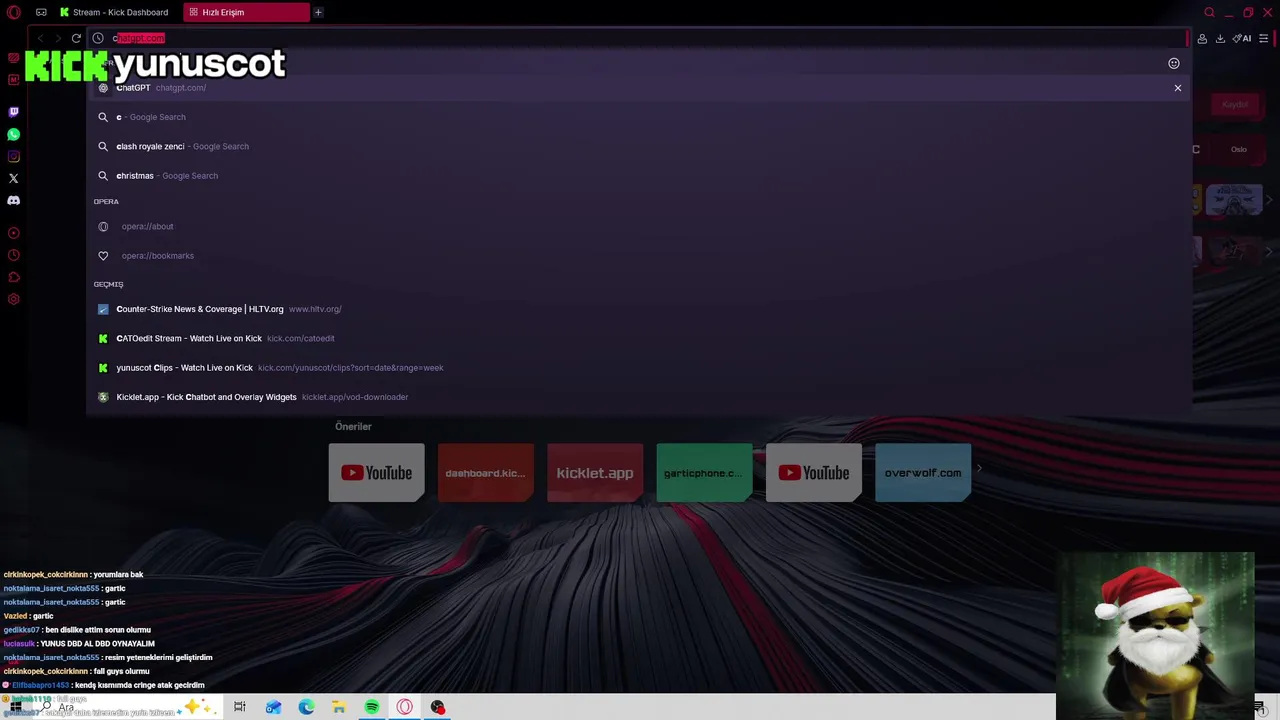Screen dimensions: 1280x720
Task: Open the HLTV.org Counter-Strike News history entry
Action: coord(638,309)
